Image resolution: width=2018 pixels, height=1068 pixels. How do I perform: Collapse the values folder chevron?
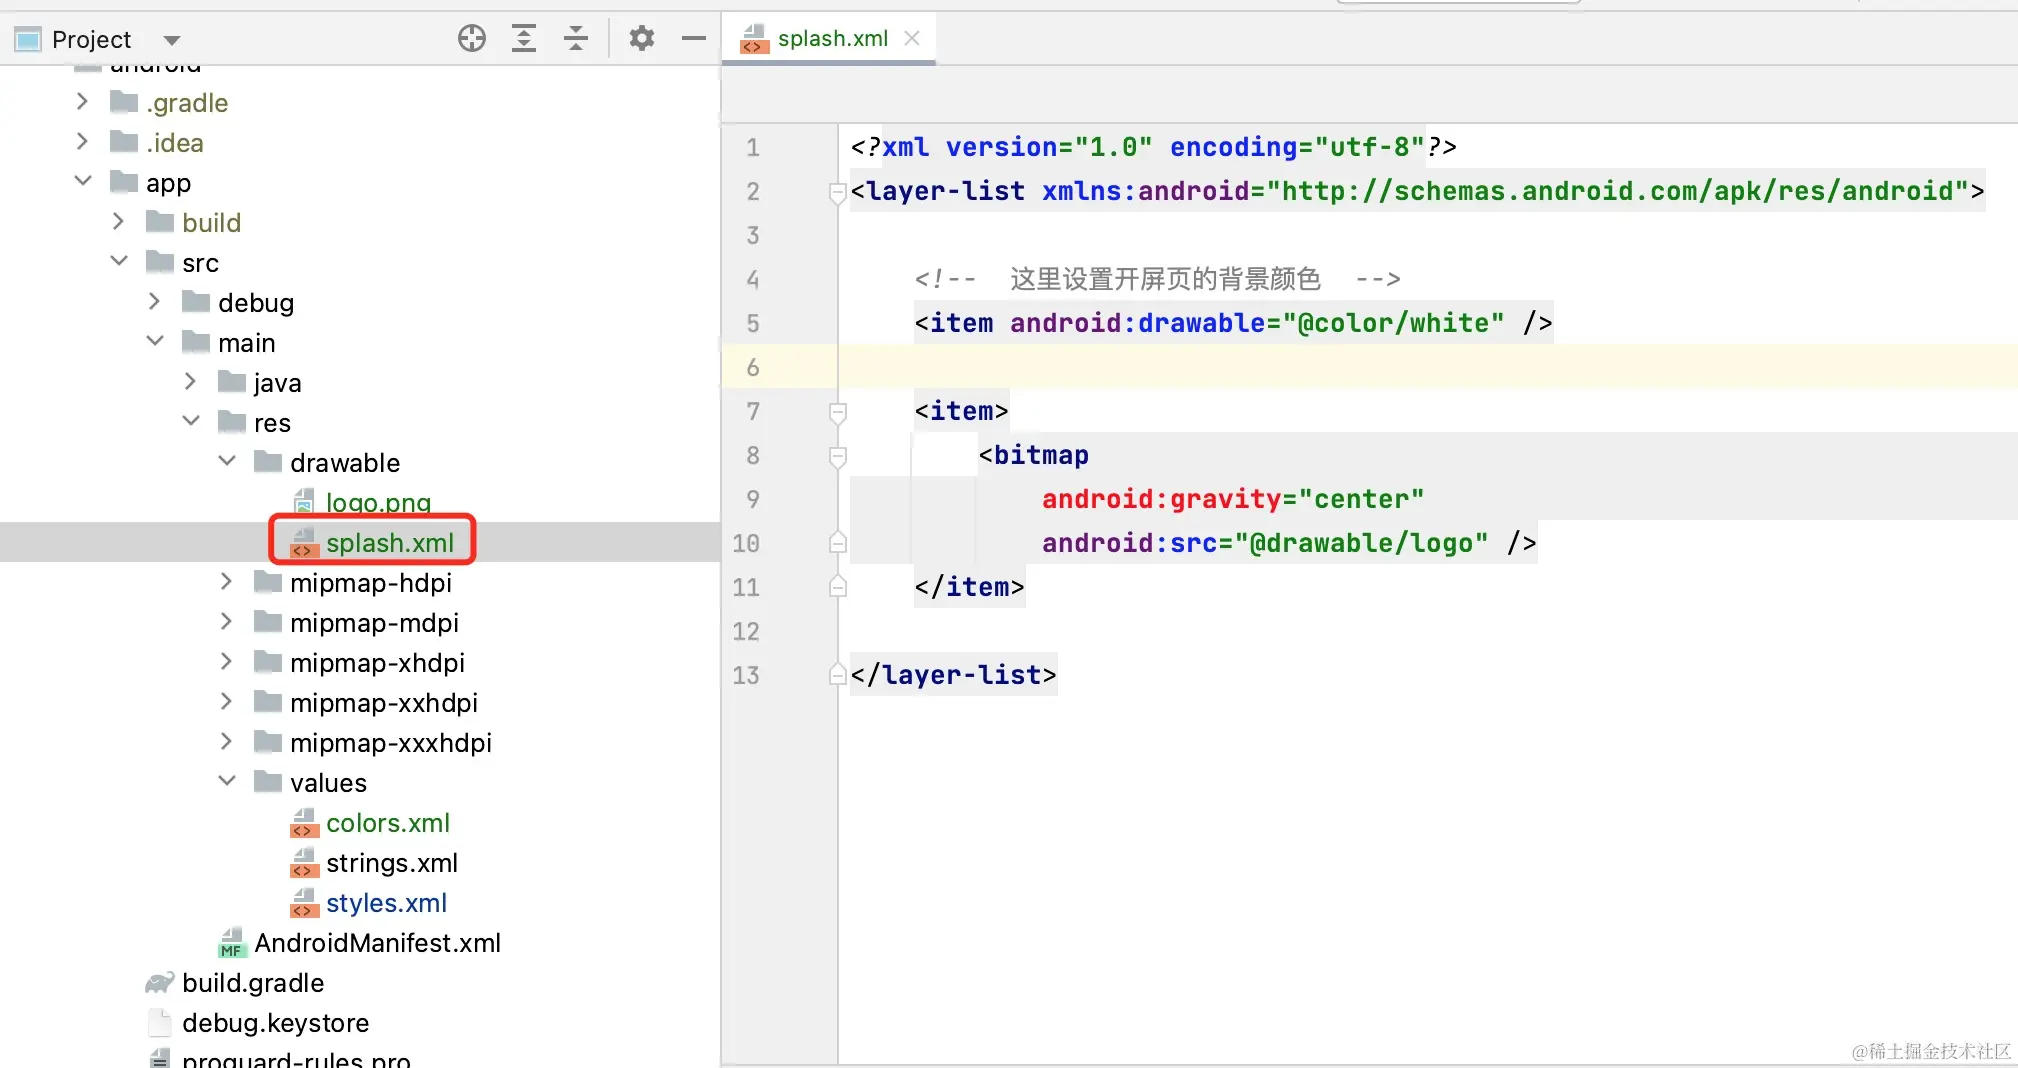[x=227, y=782]
